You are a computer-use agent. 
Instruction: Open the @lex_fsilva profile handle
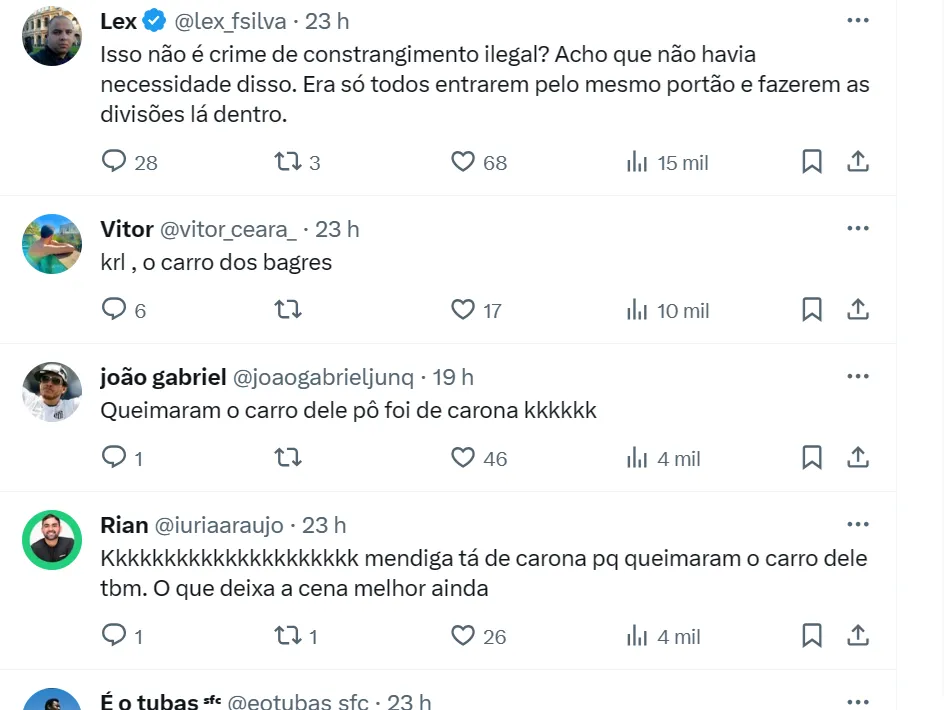(x=231, y=21)
